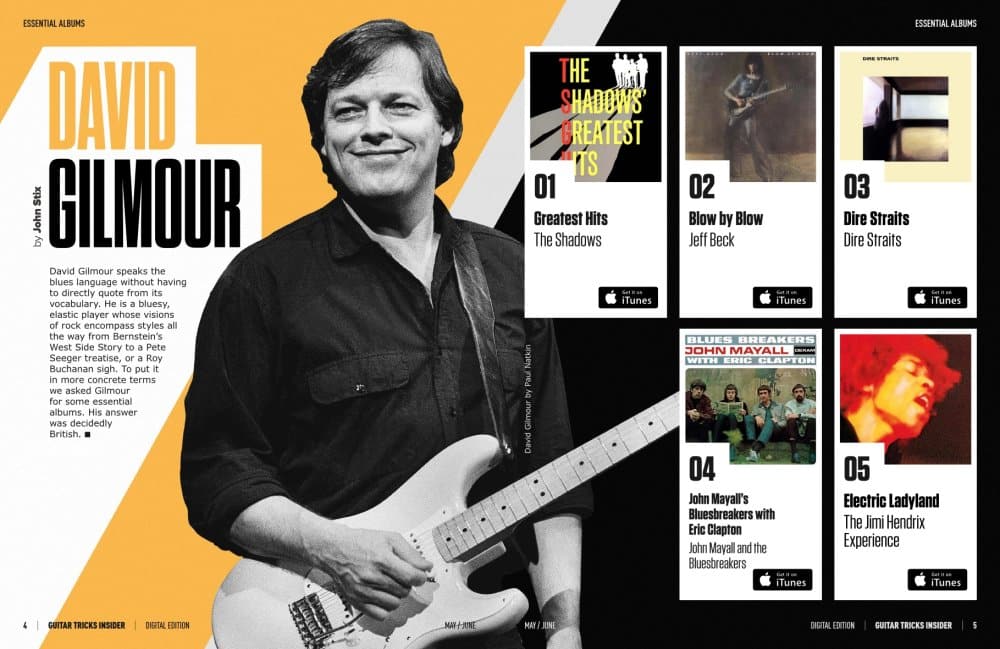Click the Greatest Hits album title
1000x649 pixels.
point(571,219)
